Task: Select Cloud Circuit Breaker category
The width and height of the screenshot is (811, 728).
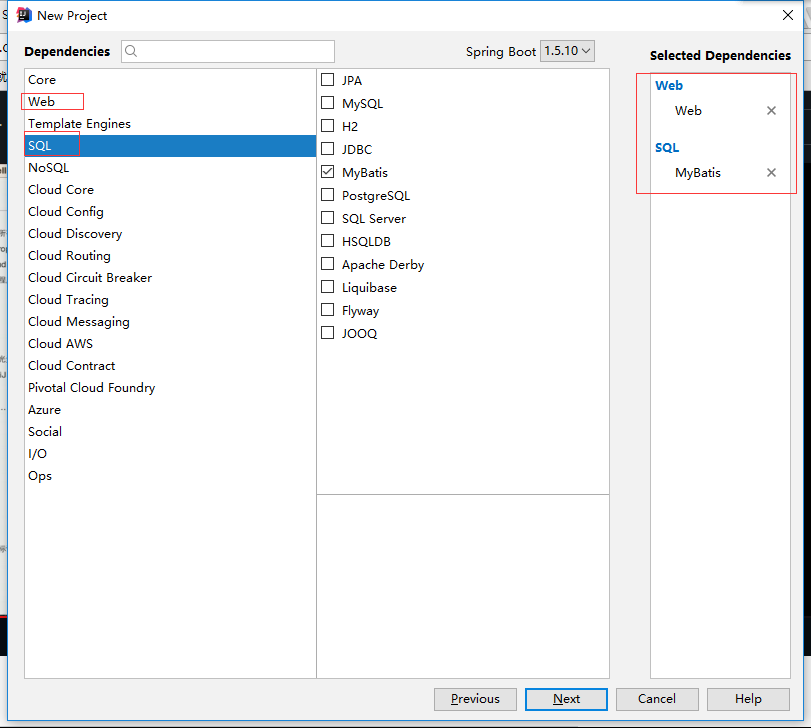Action: 170,278
